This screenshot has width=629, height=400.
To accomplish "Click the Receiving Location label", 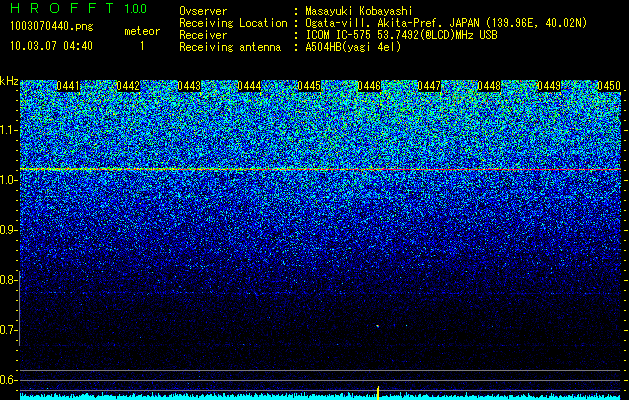I will (x=233, y=24).
